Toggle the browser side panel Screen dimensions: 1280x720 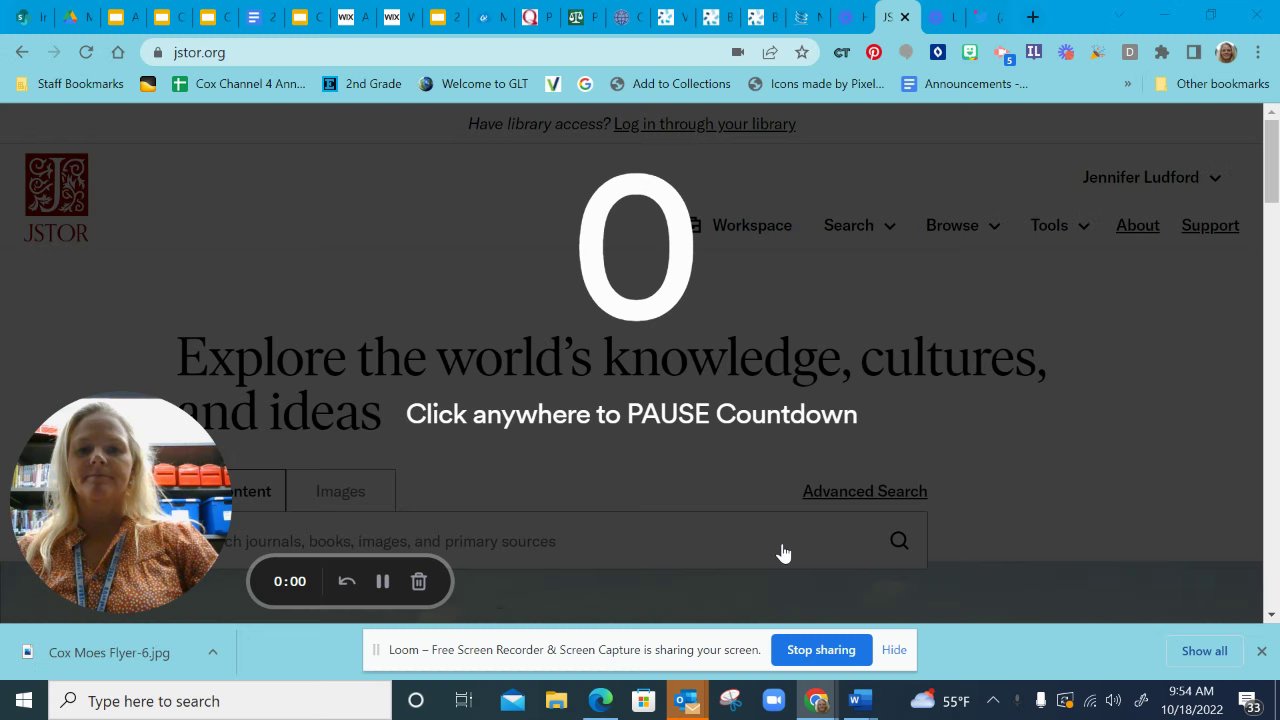[1193, 52]
